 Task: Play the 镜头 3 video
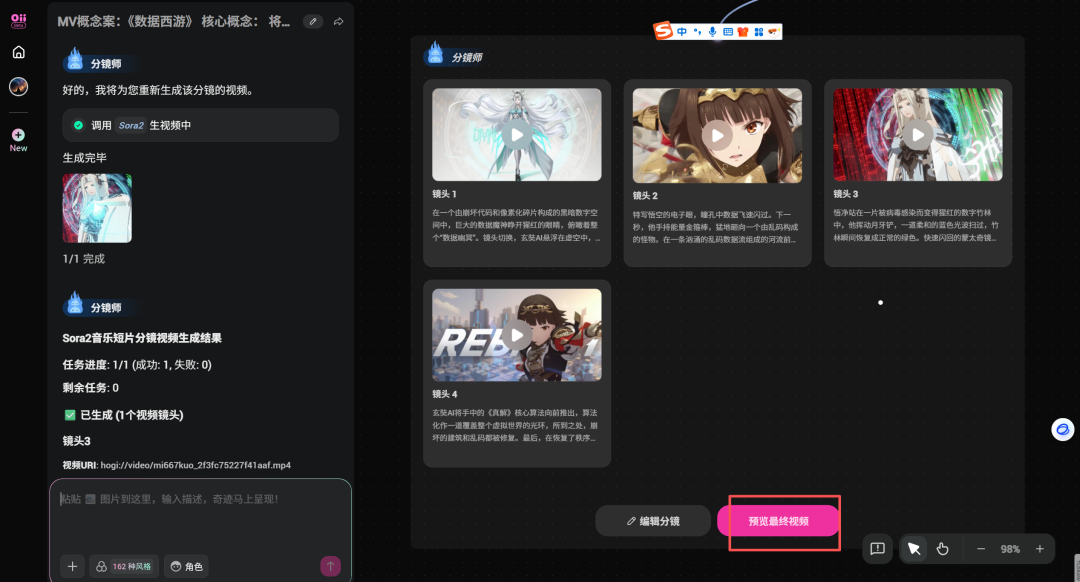[917, 134]
